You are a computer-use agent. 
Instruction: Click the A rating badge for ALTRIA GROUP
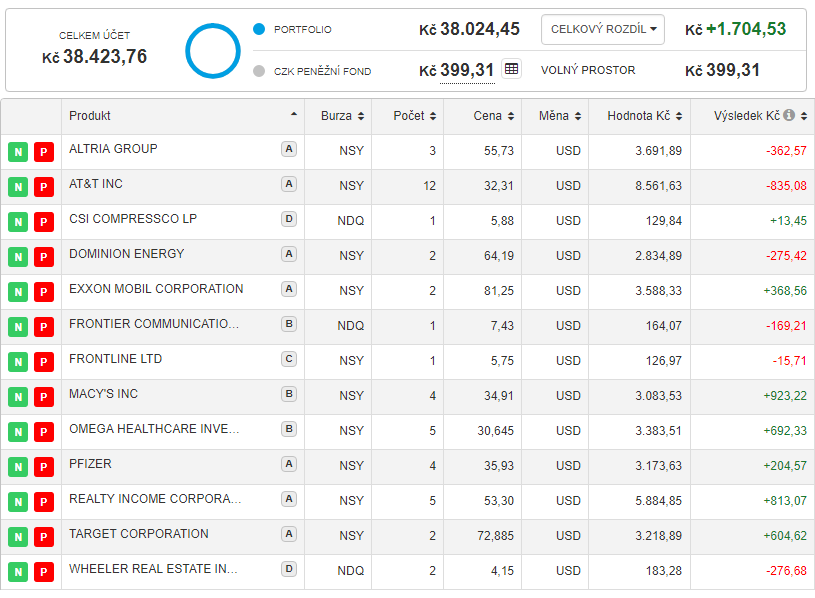pyautogui.click(x=289, y=149)
